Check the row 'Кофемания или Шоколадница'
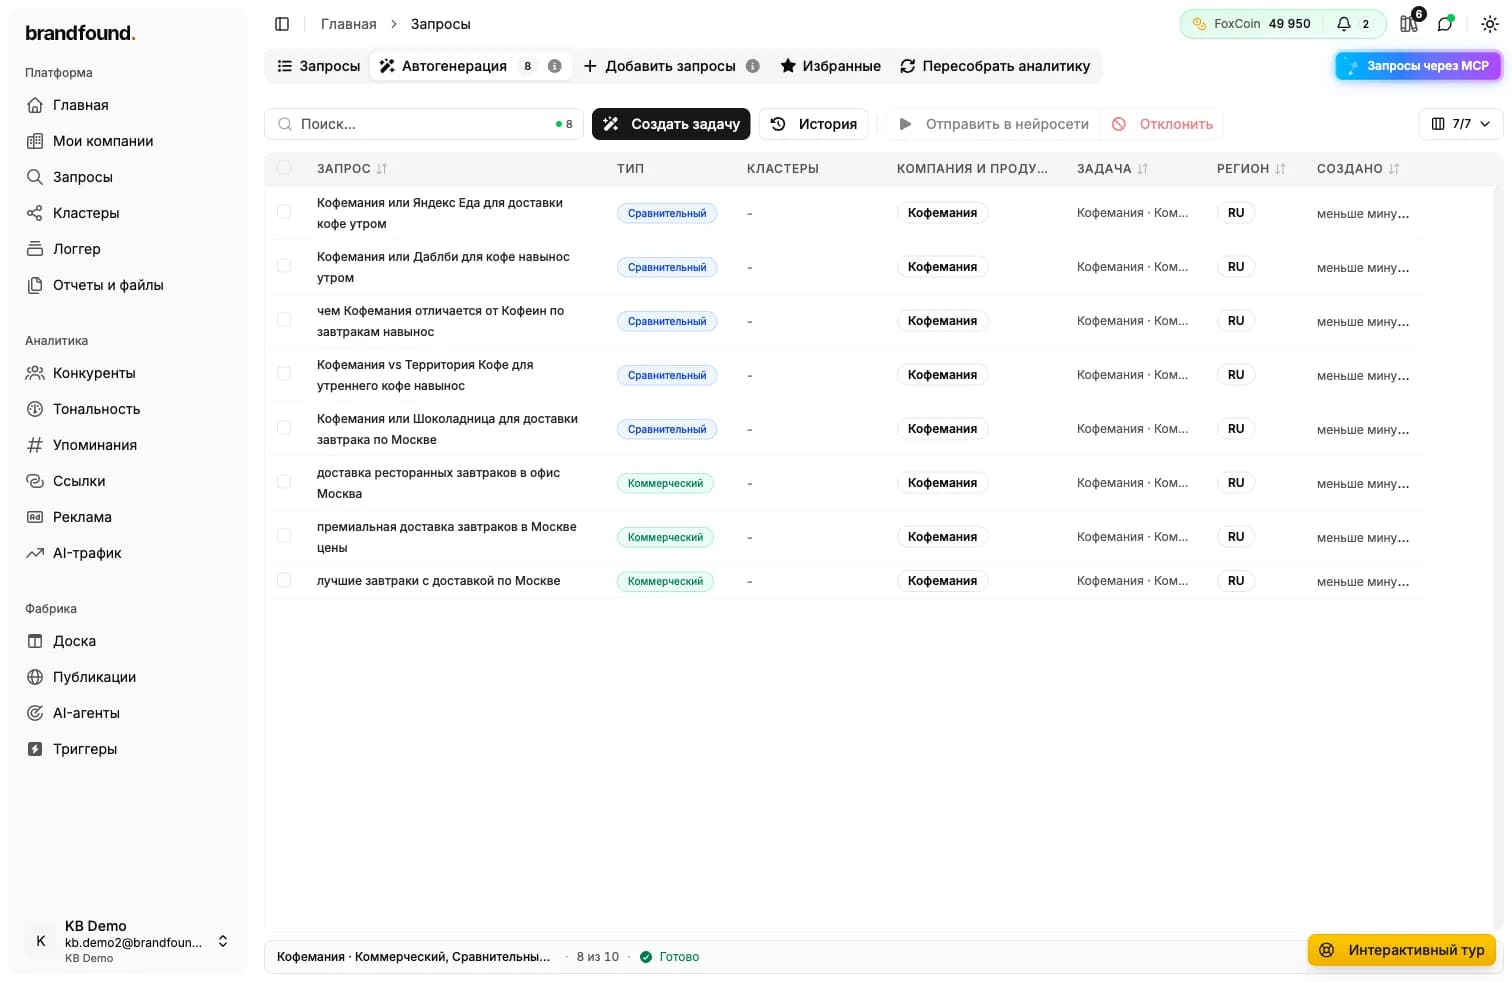This screenshot has width=1512, height=982. click(284, 428)
